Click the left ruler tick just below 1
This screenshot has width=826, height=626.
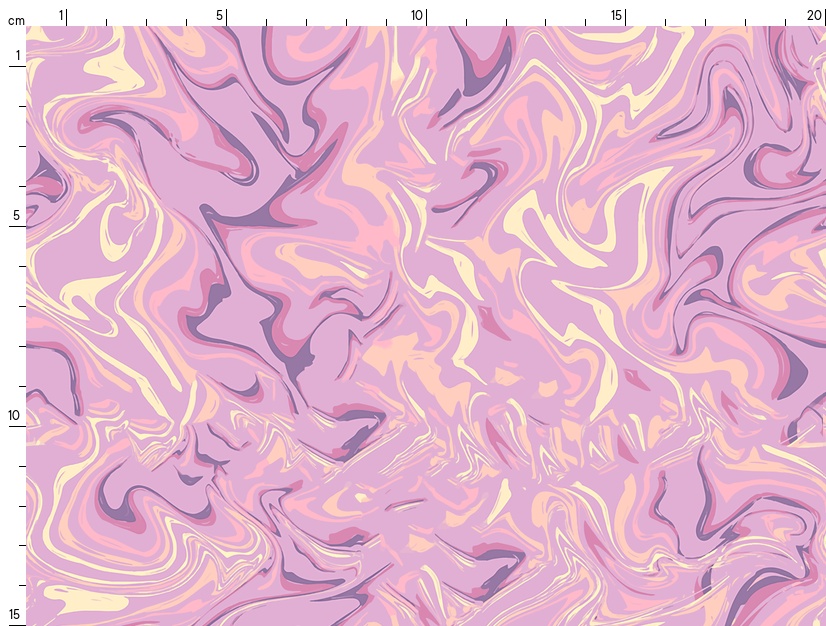(x=20, y=106)
